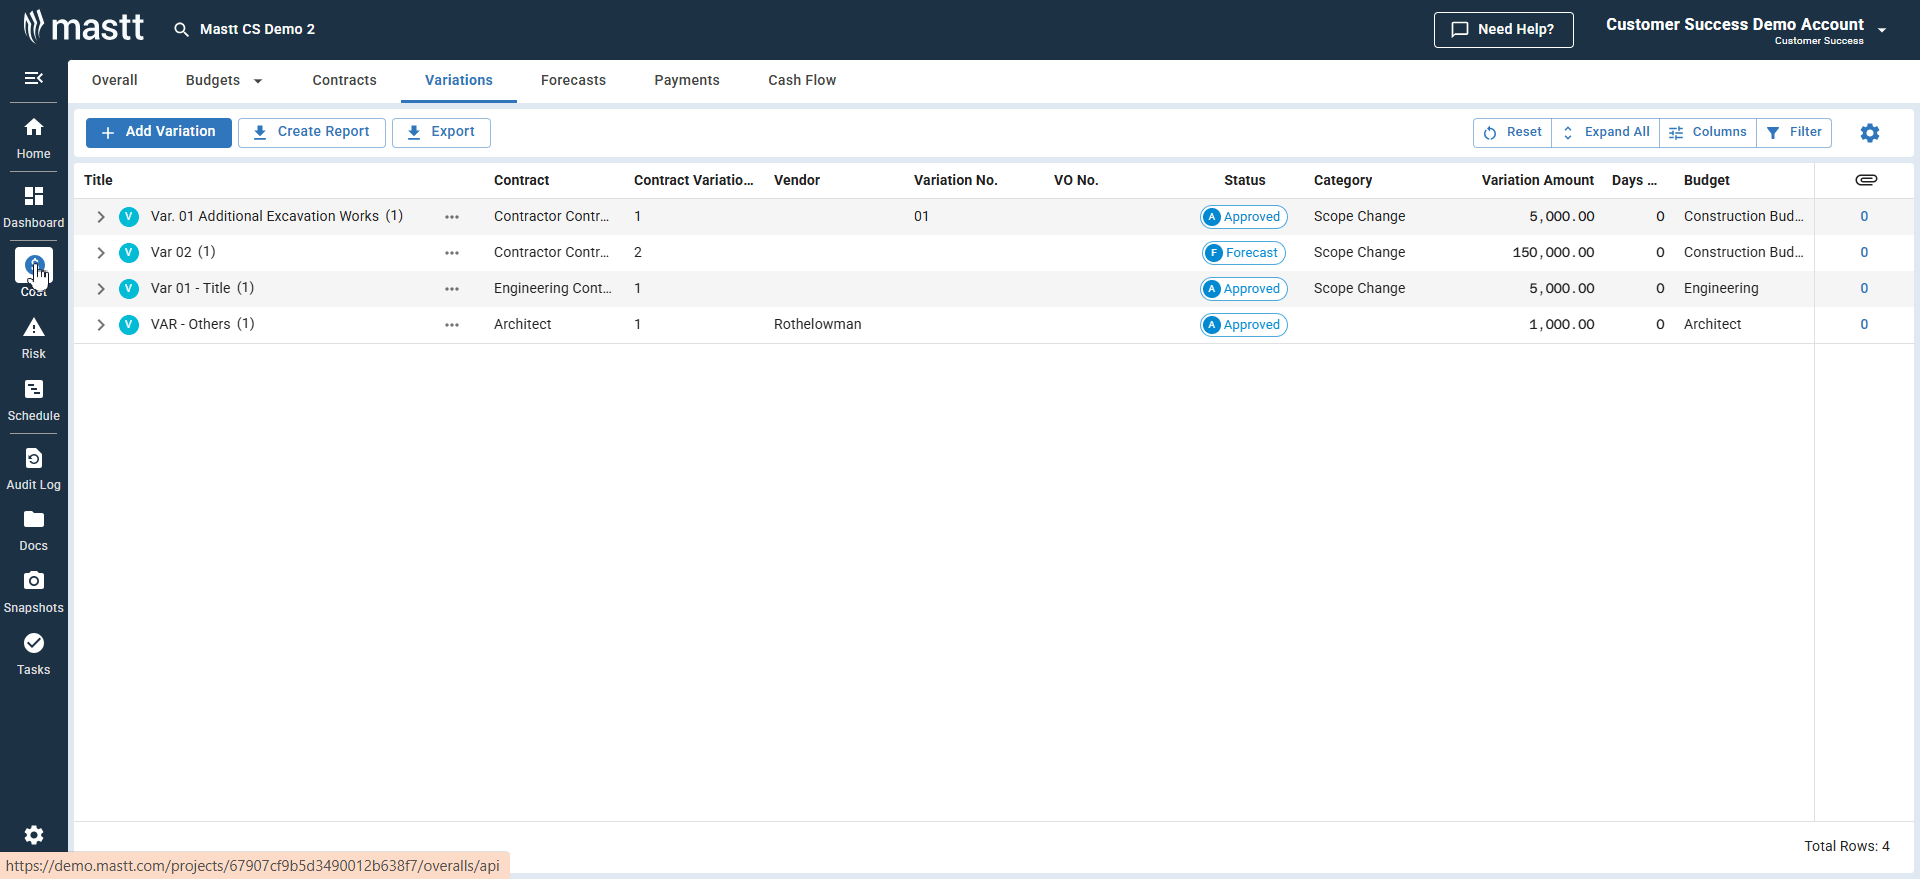
Task: Open the account dropdown menu
Action: [1881, 30]
